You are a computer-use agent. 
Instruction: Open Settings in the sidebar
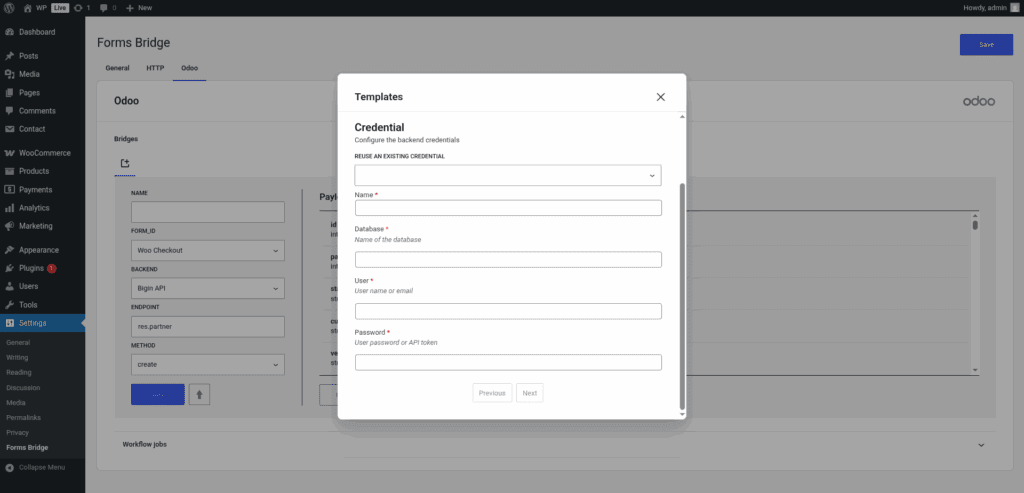42,323
